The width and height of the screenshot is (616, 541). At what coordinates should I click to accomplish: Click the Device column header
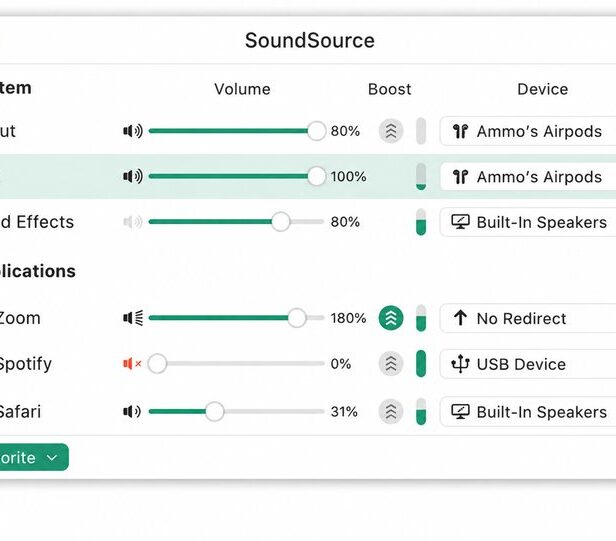[x=543, y=89]
